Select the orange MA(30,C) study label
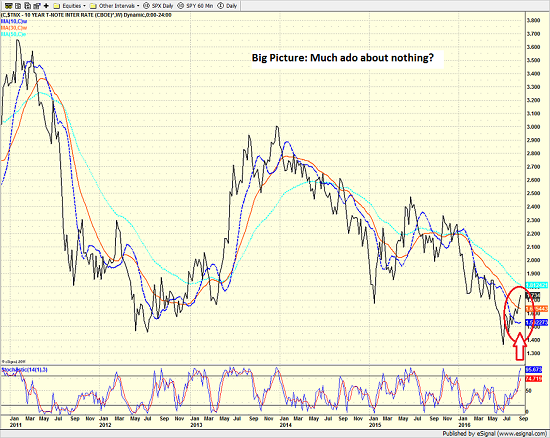Viewport: 550px width, 438px height. click(14, 28)
